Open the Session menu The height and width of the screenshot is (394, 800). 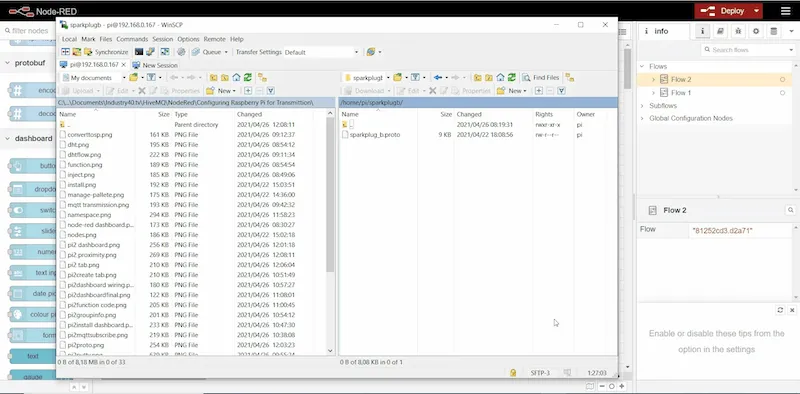tap(163, 39)
